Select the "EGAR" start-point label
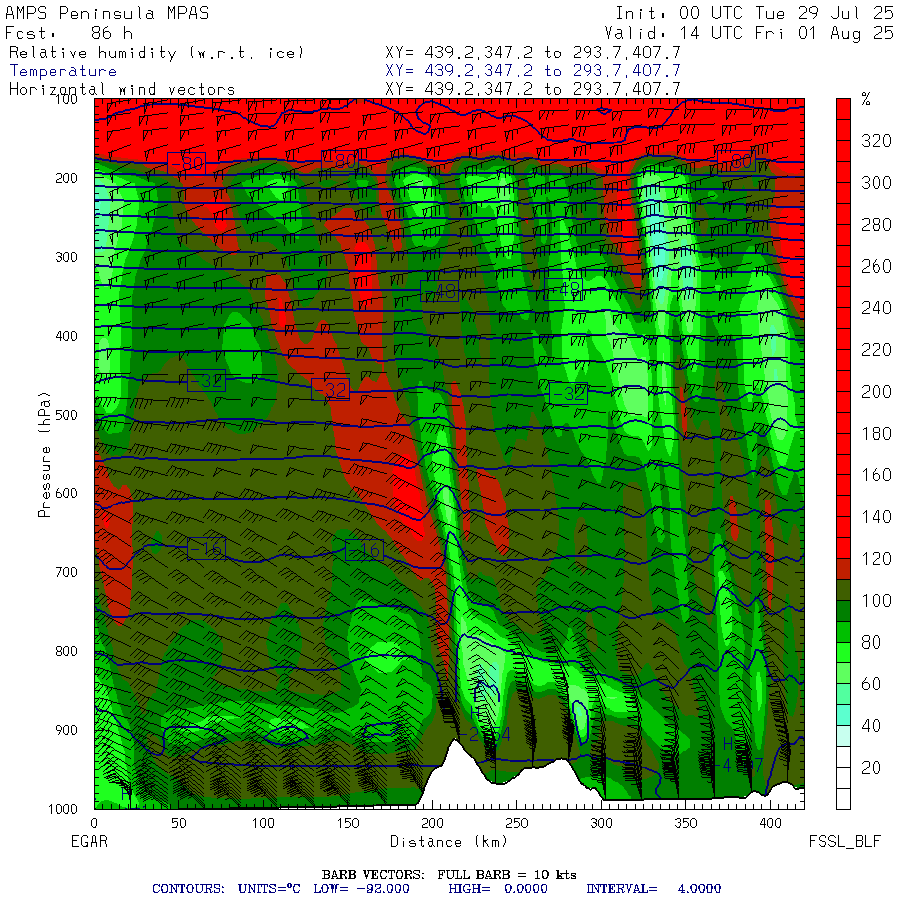Viewport: 900px width, 900px height. tap(90, 841)
